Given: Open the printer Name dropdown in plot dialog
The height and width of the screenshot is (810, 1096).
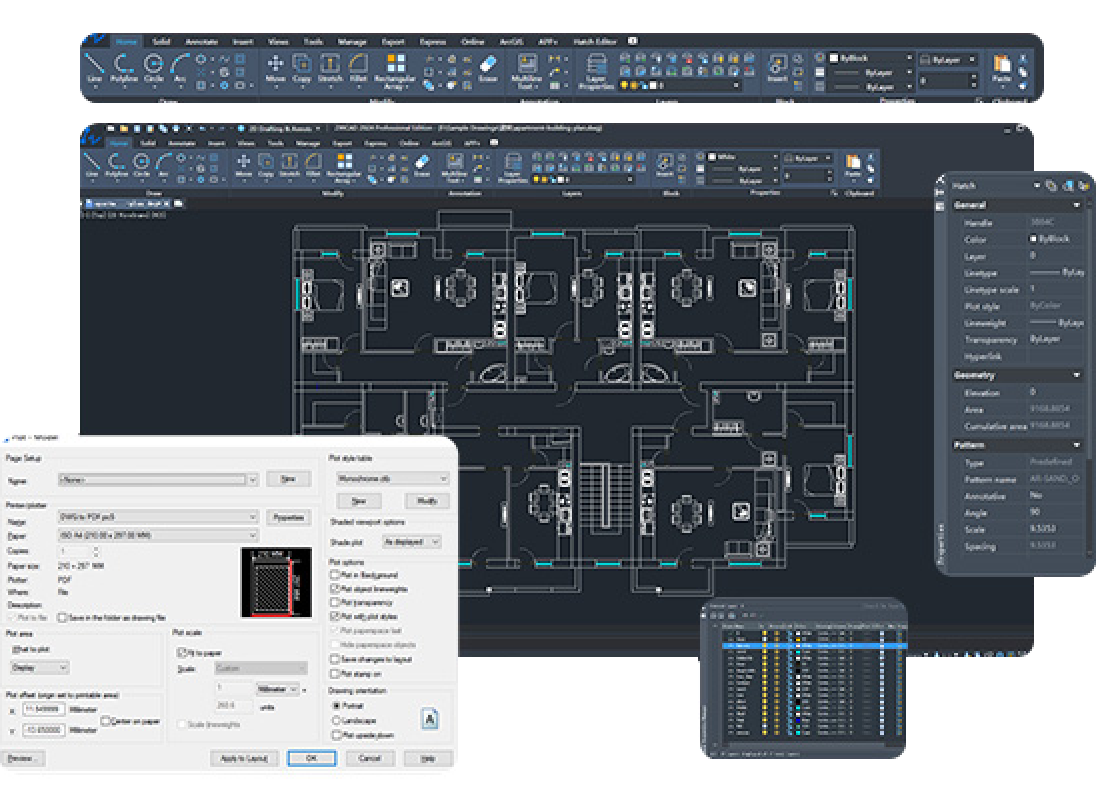Looking at the screenshot, I should pyautogui.click(x=158, y=517).
